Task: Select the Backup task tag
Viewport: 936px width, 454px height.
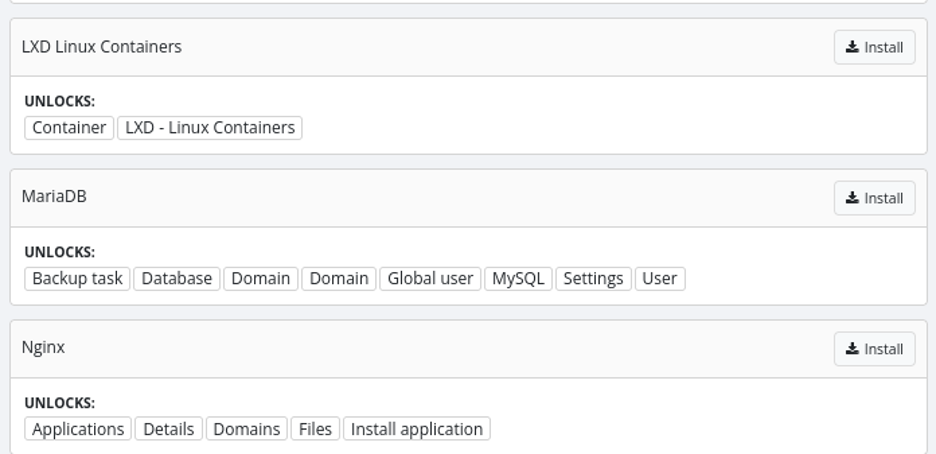Action: click(77, 279)
